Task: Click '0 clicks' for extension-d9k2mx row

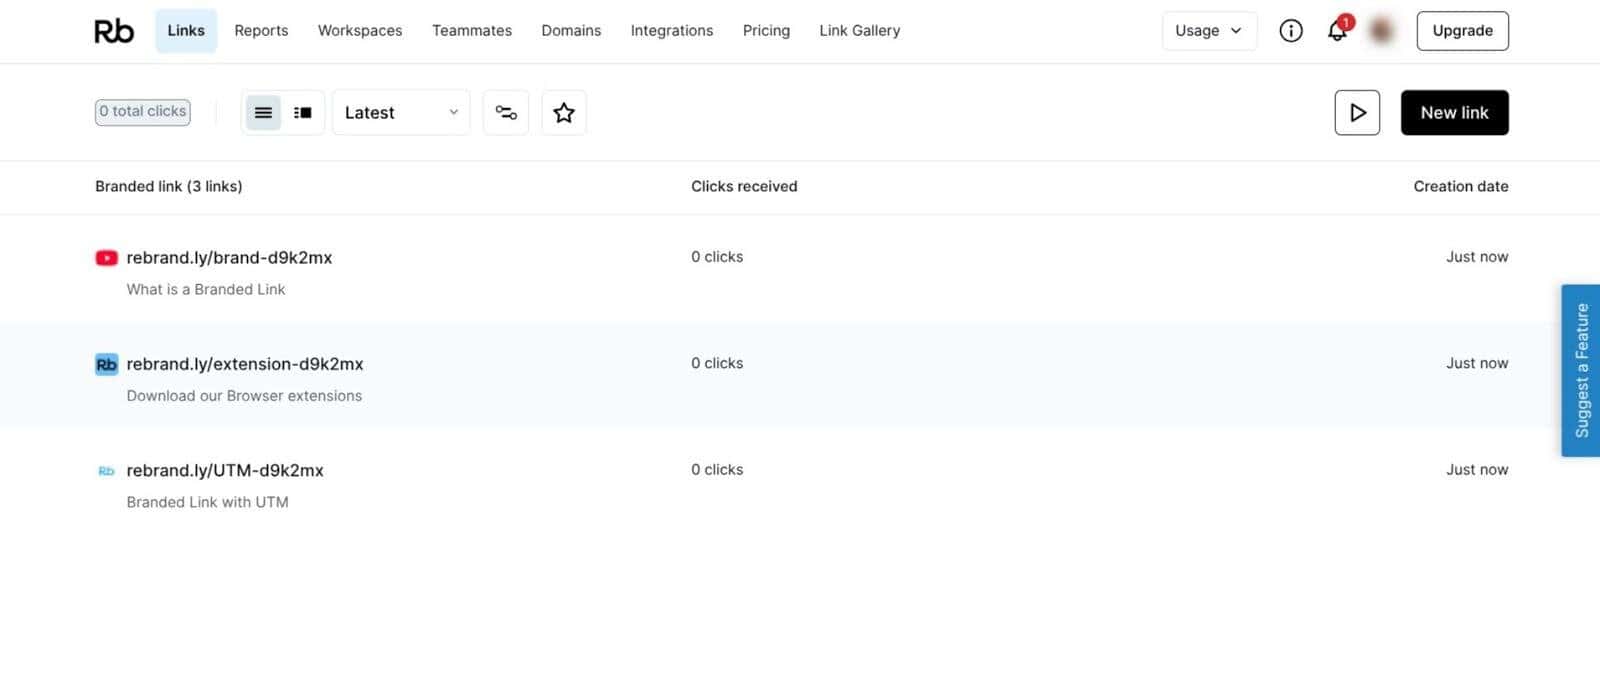Action: tap(717, 363)
